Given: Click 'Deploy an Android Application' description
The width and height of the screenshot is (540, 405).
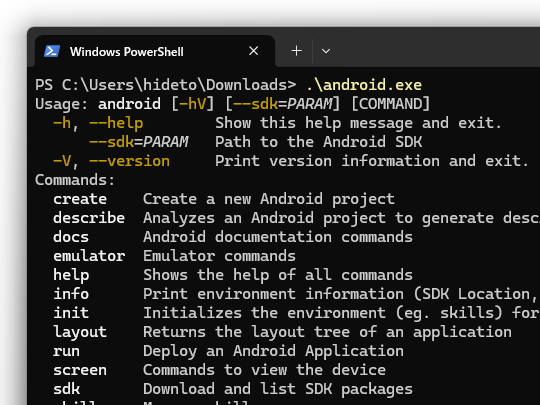Looking at the screenshot, I should [273, 351].
